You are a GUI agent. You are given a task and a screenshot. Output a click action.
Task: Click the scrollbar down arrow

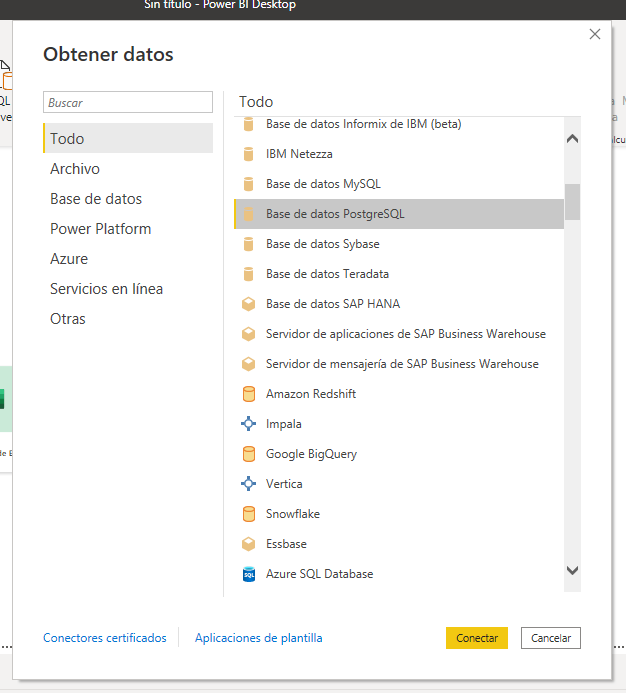[573, 571]
